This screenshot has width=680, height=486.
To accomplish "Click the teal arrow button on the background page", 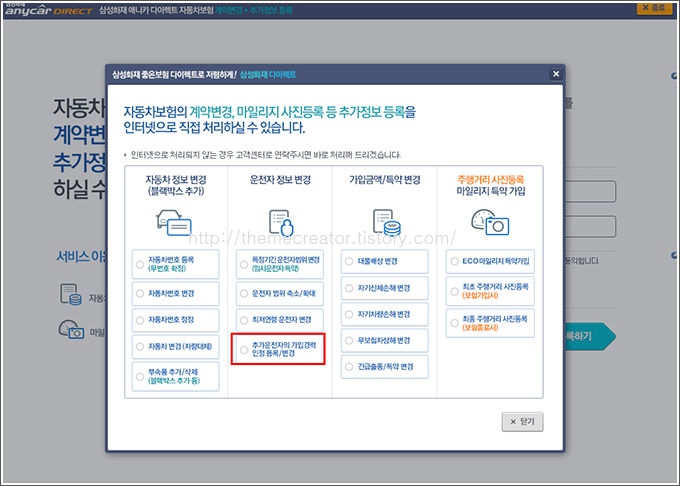I will (x=590, y=336).
